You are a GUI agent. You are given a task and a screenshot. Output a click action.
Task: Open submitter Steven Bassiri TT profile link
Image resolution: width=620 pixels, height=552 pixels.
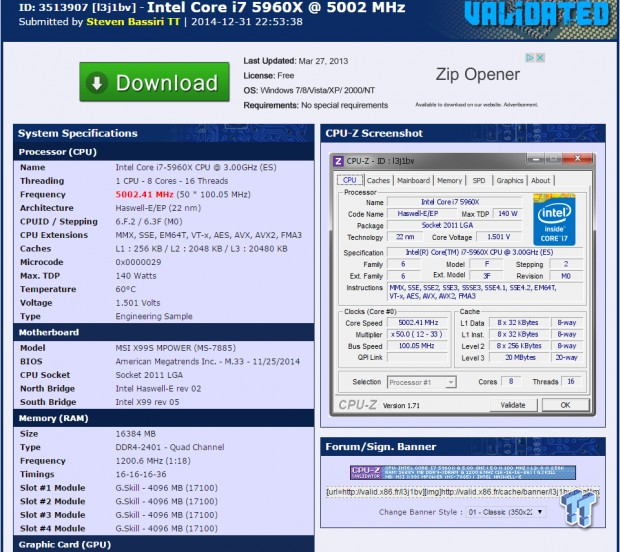pos(133,22)
